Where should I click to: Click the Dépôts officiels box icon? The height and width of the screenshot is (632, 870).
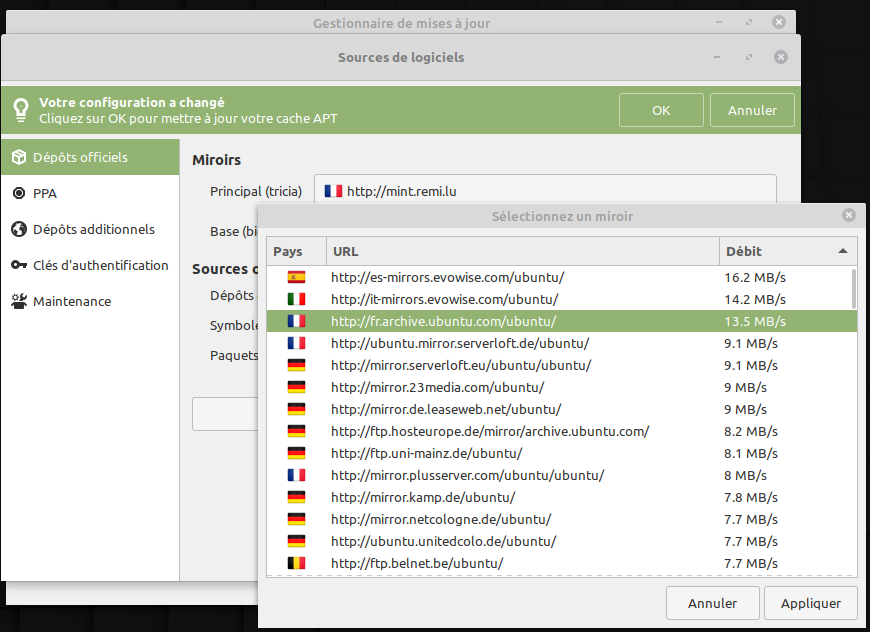18,157
